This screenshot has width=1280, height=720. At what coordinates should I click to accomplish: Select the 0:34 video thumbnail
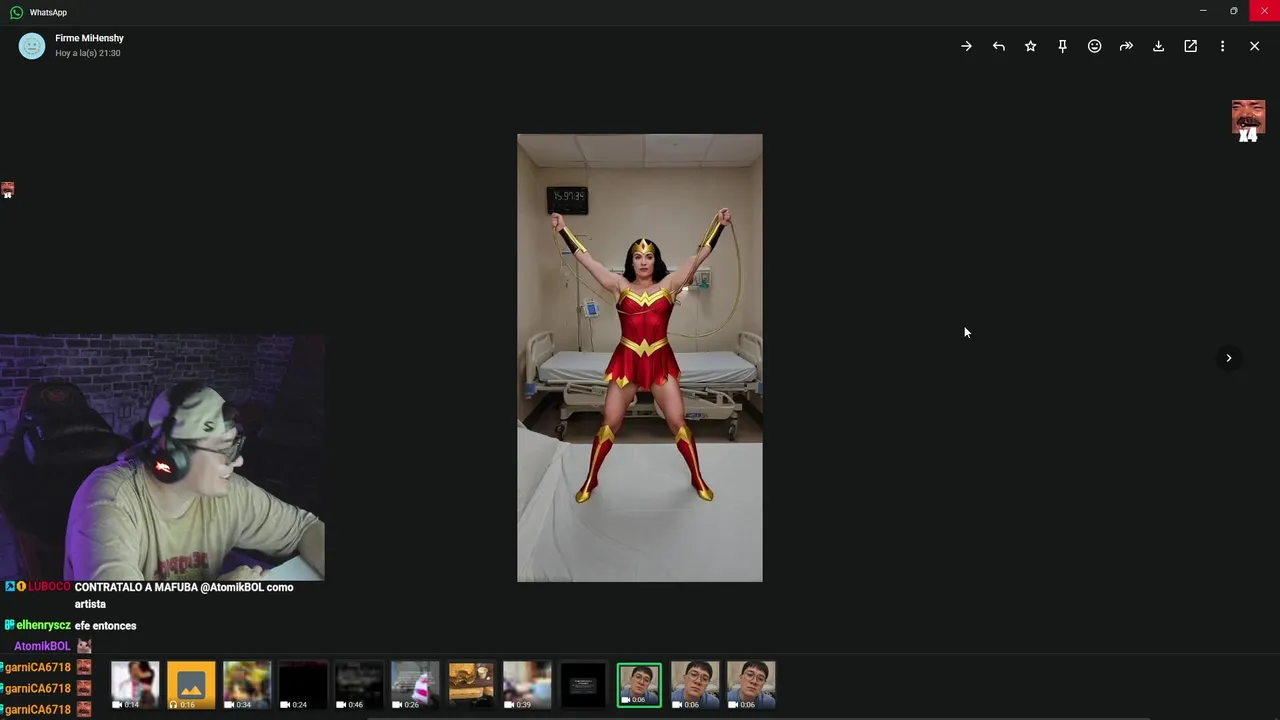coord(247,685)
